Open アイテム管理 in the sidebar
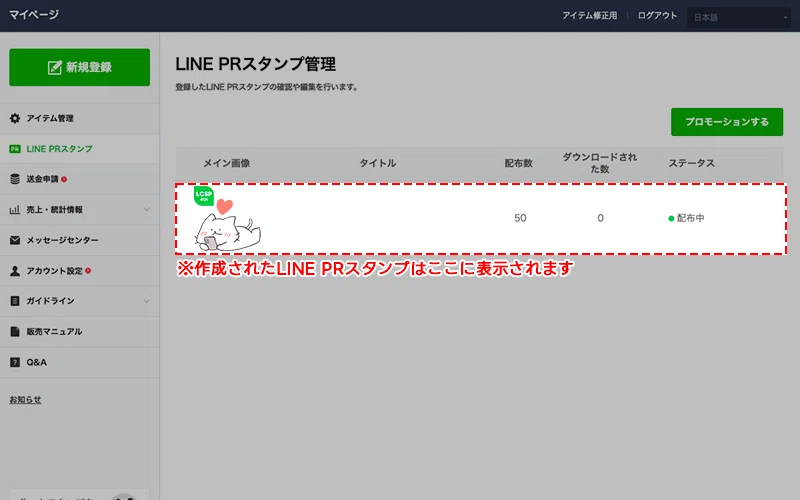 coord(80,118)
